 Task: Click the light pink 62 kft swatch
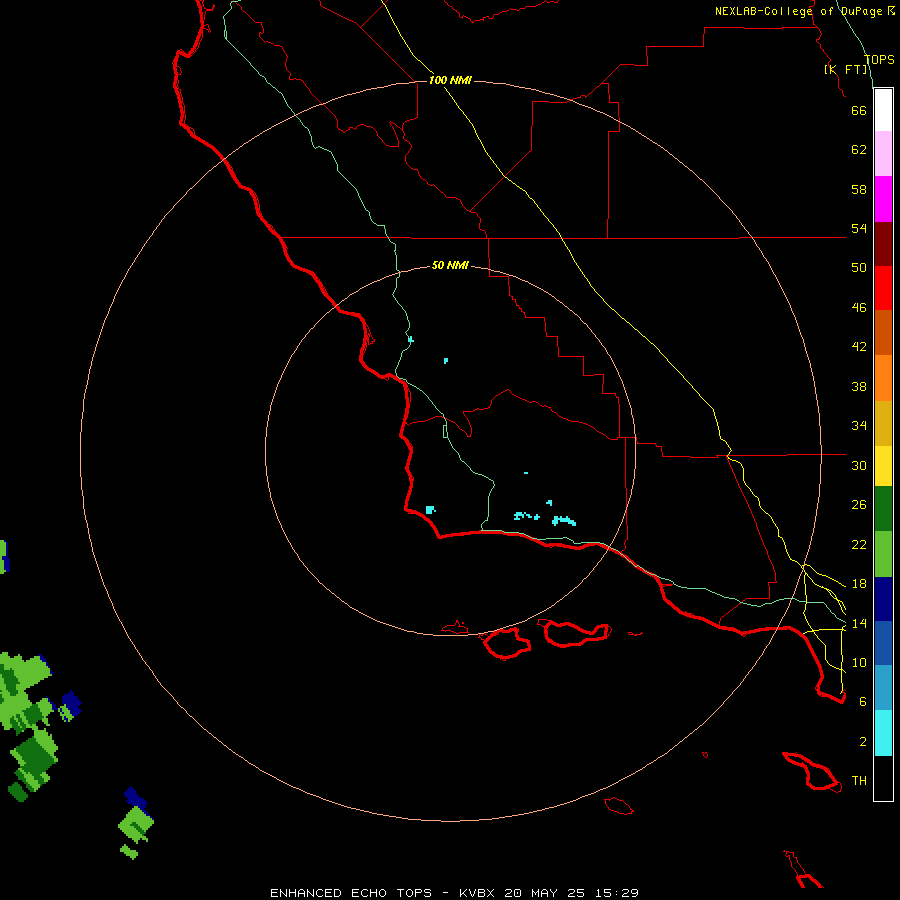click(883, 153)
